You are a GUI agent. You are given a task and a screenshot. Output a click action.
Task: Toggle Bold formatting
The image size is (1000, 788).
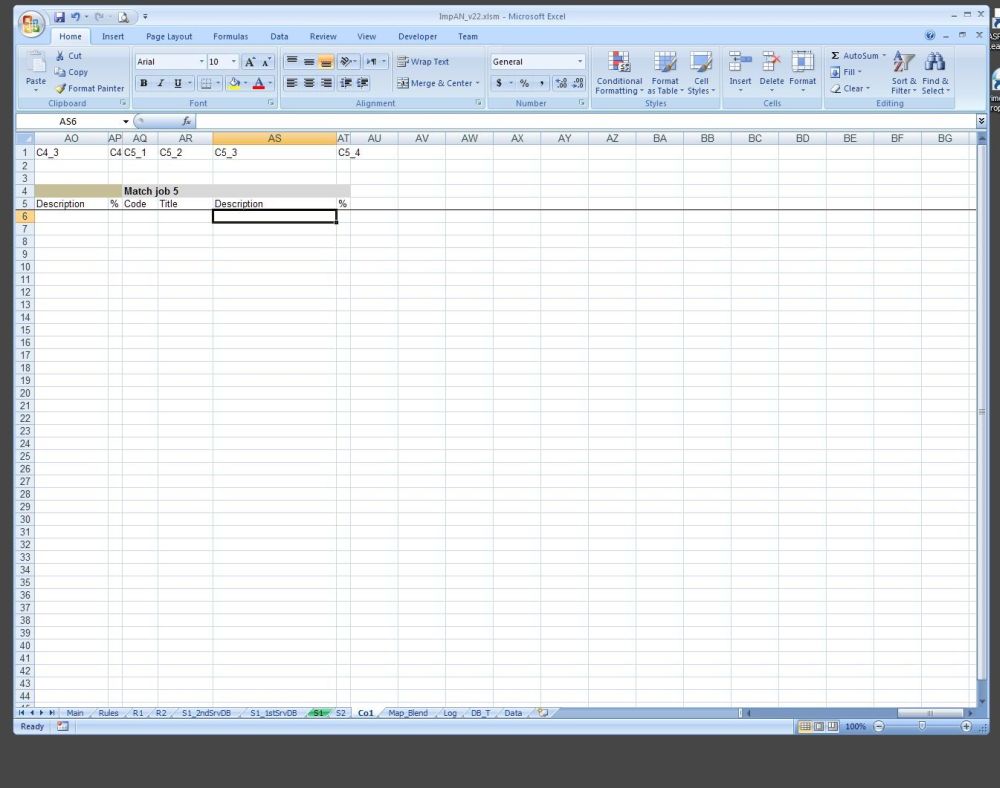tap(144, 83)
